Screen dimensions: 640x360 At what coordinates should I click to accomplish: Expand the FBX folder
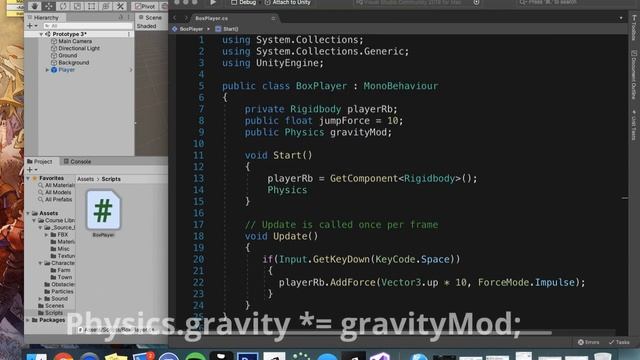tap(47, 235)
